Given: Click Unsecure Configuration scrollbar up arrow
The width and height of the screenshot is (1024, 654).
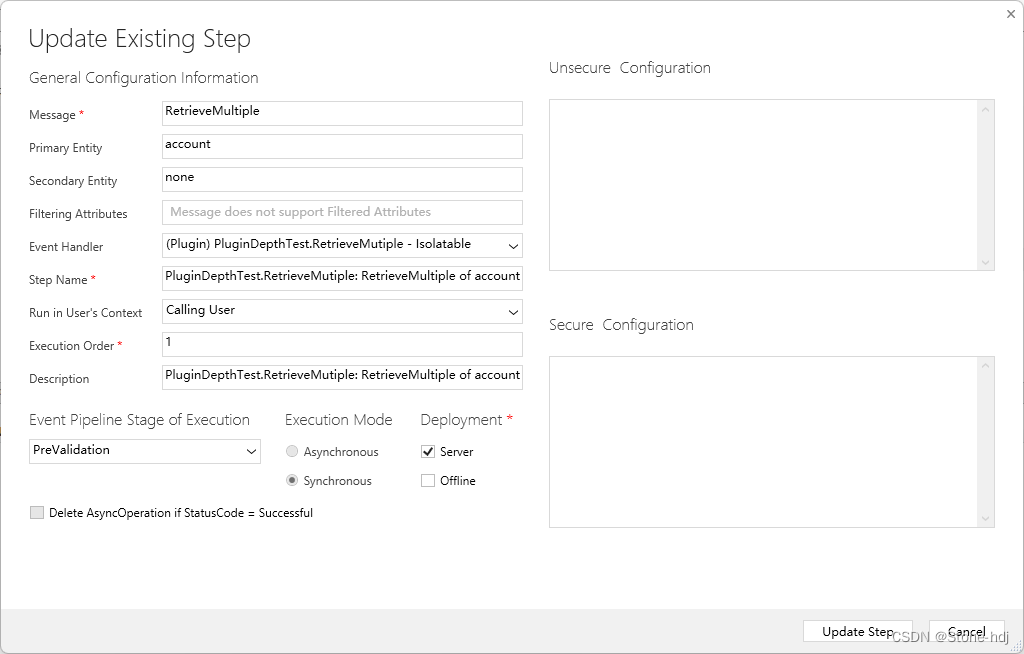Looking at the screenshot, I should (x=985, y=109).
